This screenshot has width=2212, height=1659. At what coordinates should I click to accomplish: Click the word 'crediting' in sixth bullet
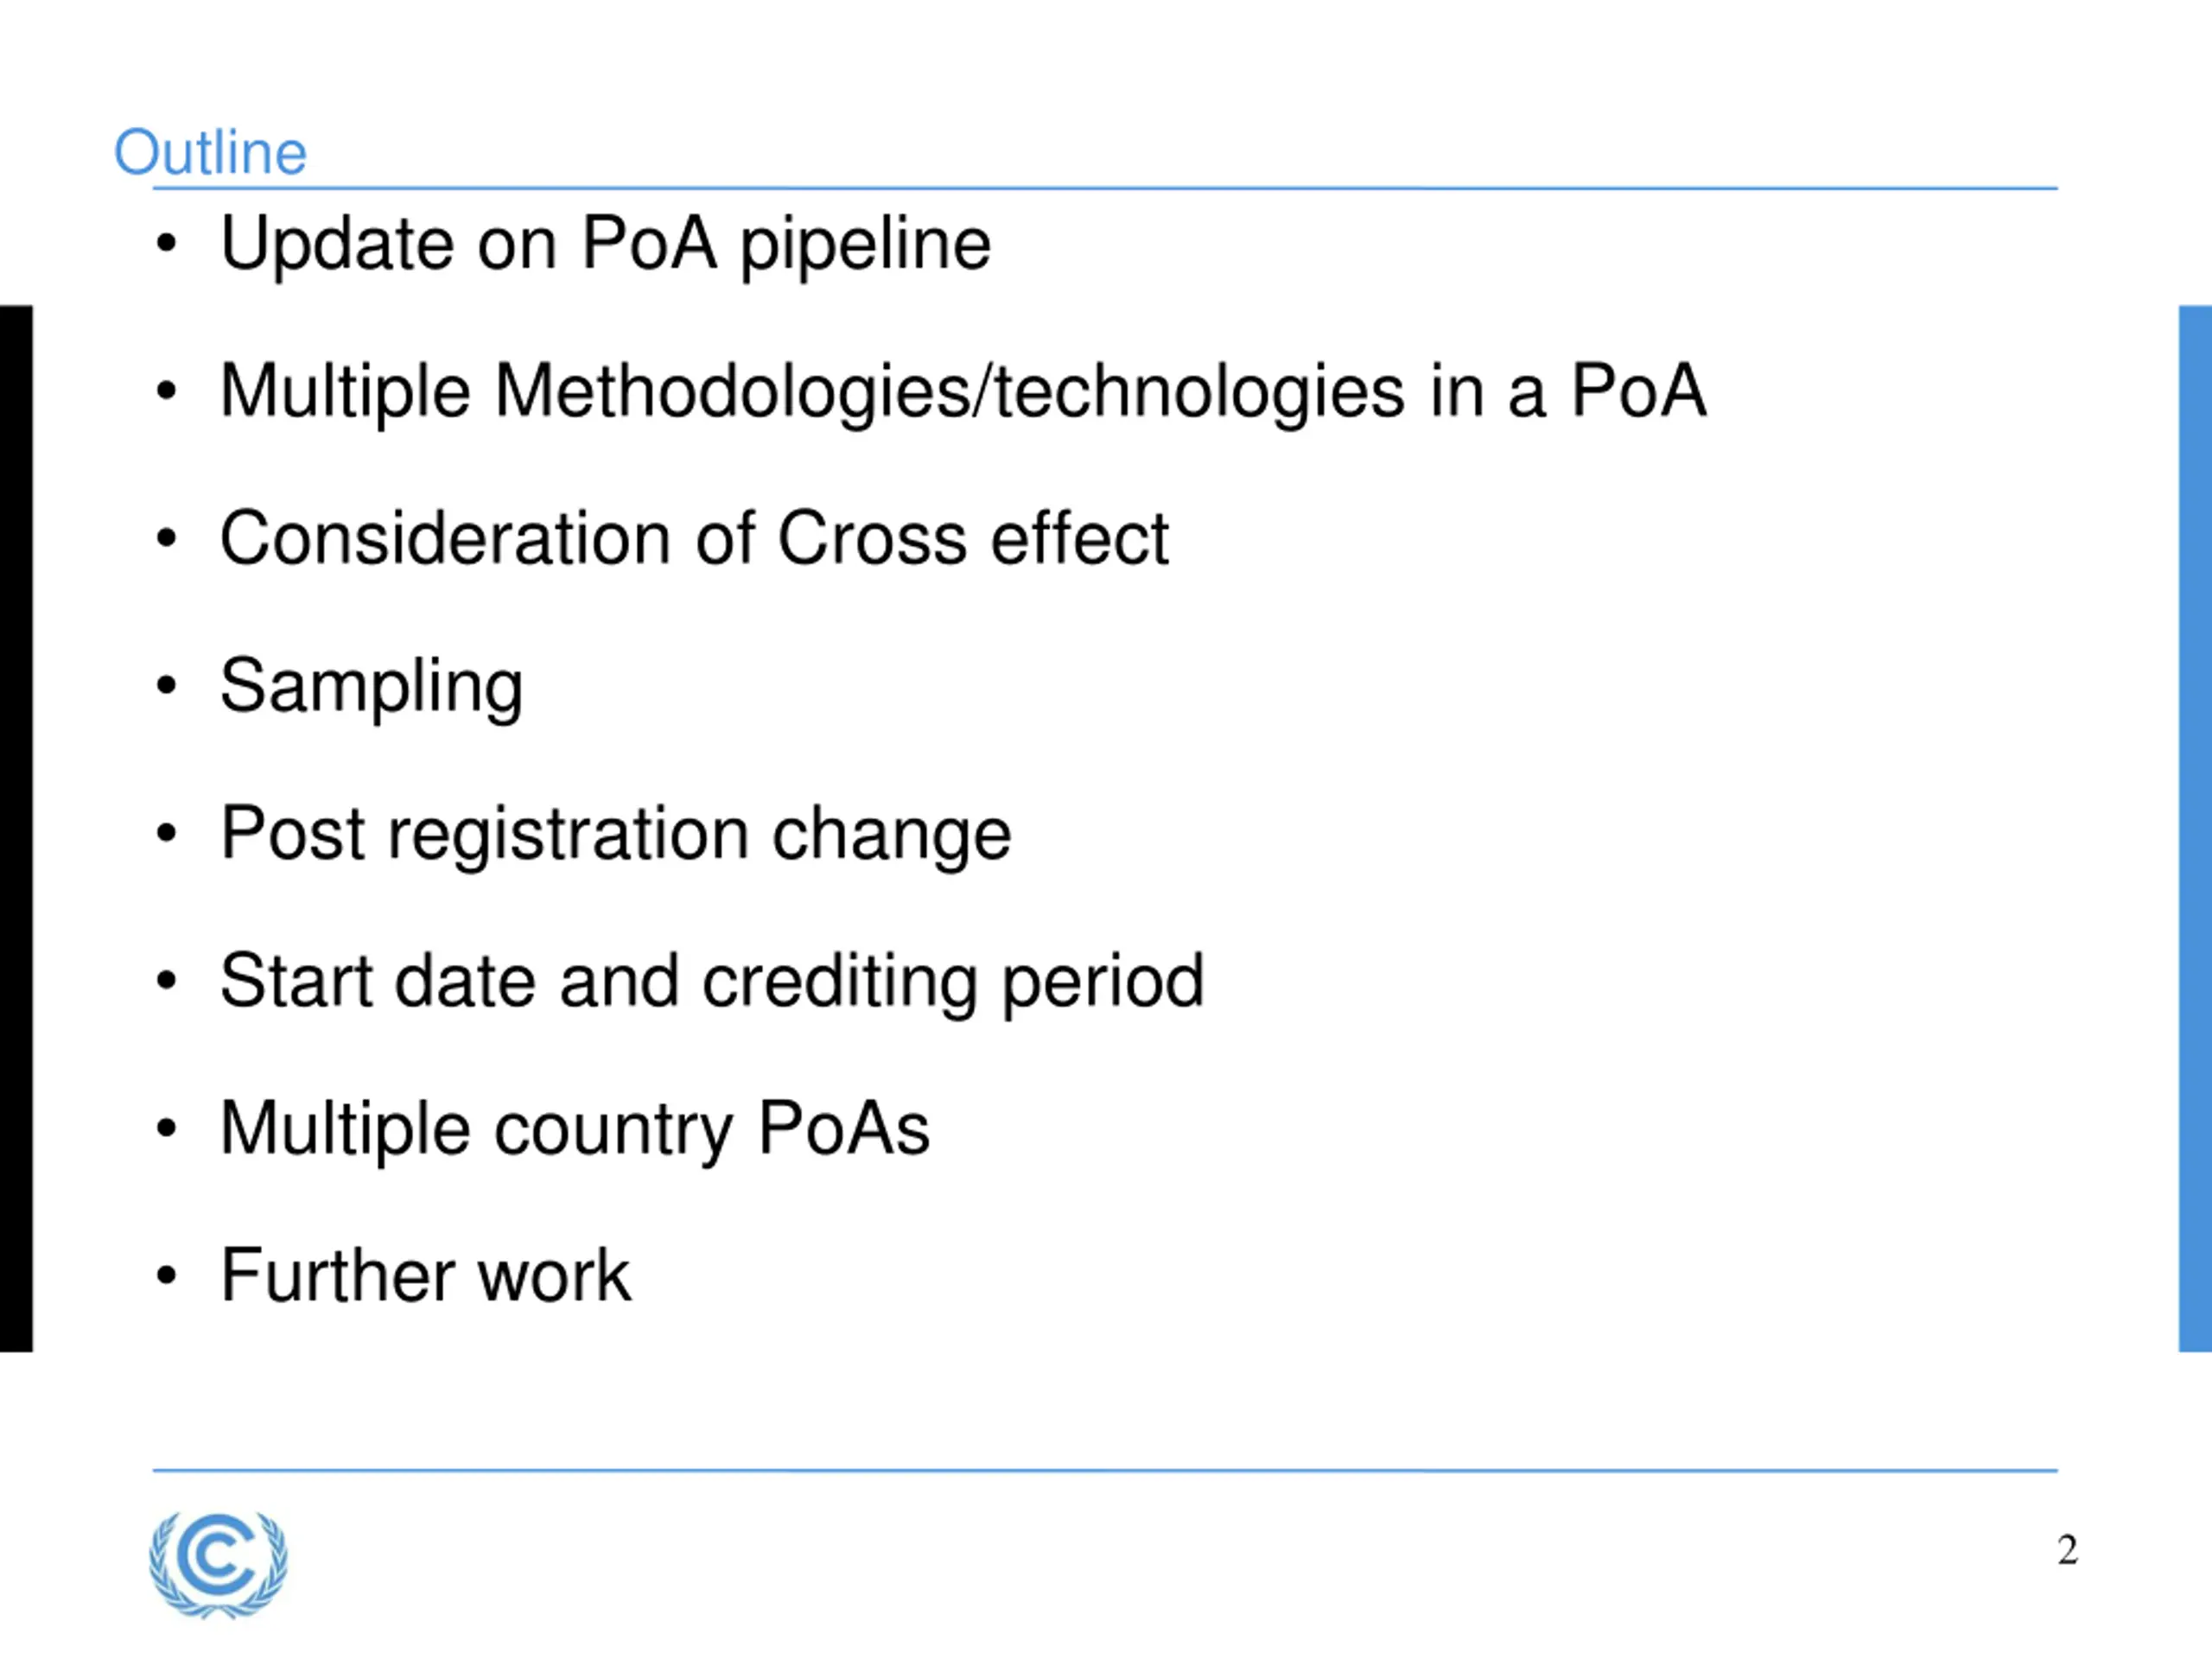[840, 982]
